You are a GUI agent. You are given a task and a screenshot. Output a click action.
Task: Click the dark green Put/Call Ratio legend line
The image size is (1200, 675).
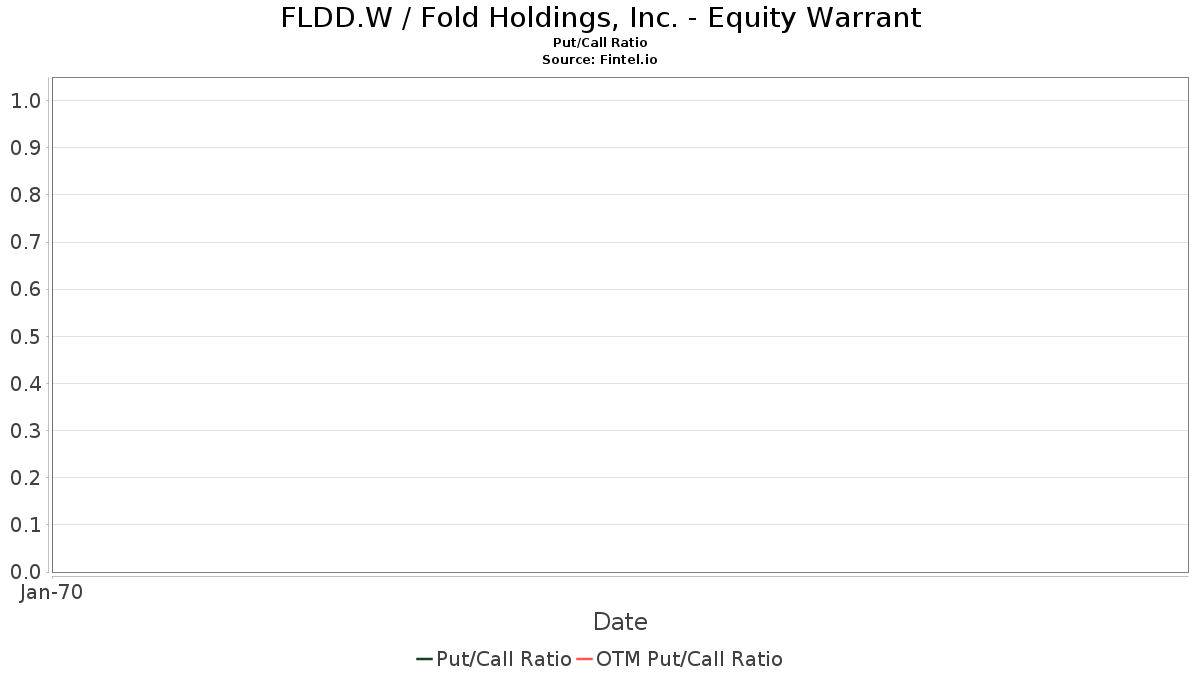click(424, 659)
